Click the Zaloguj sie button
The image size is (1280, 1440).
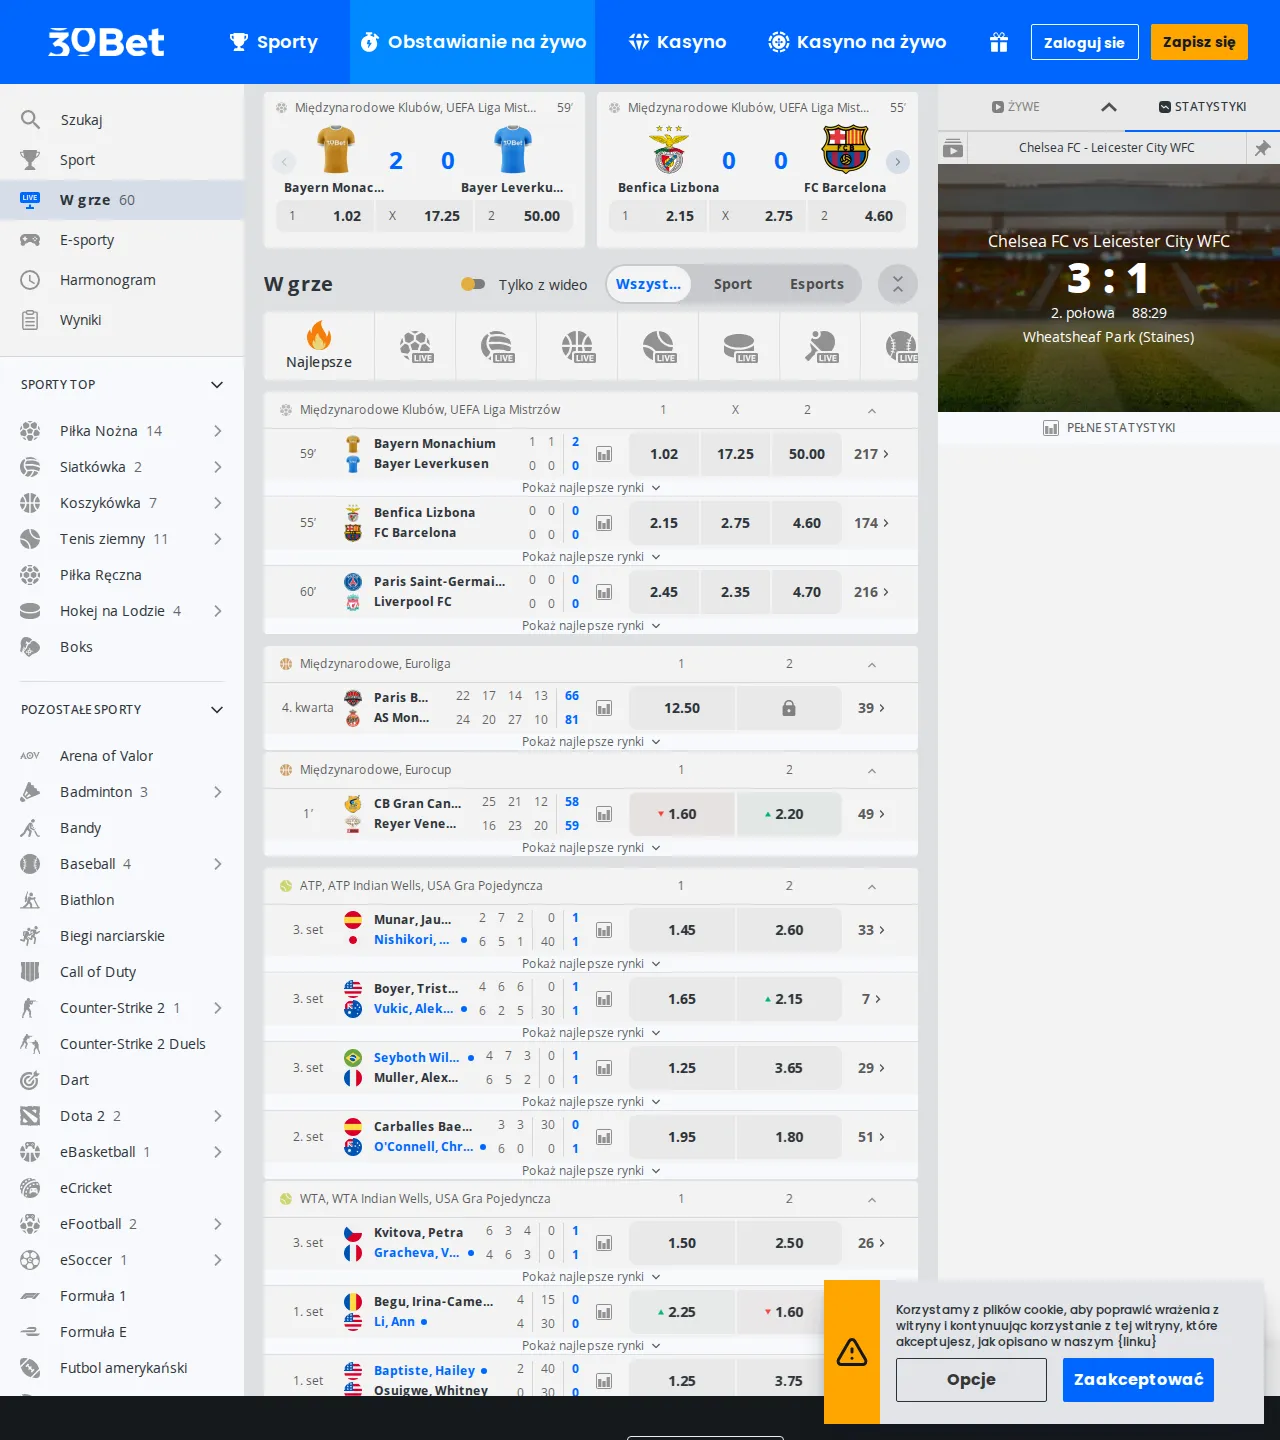[x=1085, y=42]
